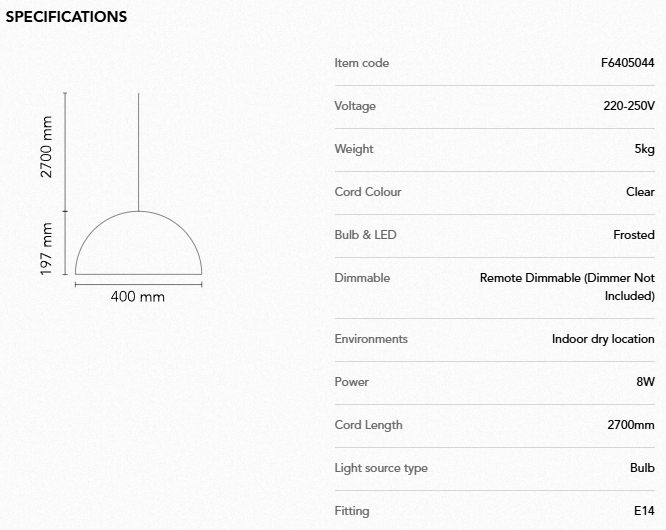This screenshot has height=530, width=666.
Task: Click the pendant lamp dome diagram
Action: pyautogui.click(x=139, y=245)
